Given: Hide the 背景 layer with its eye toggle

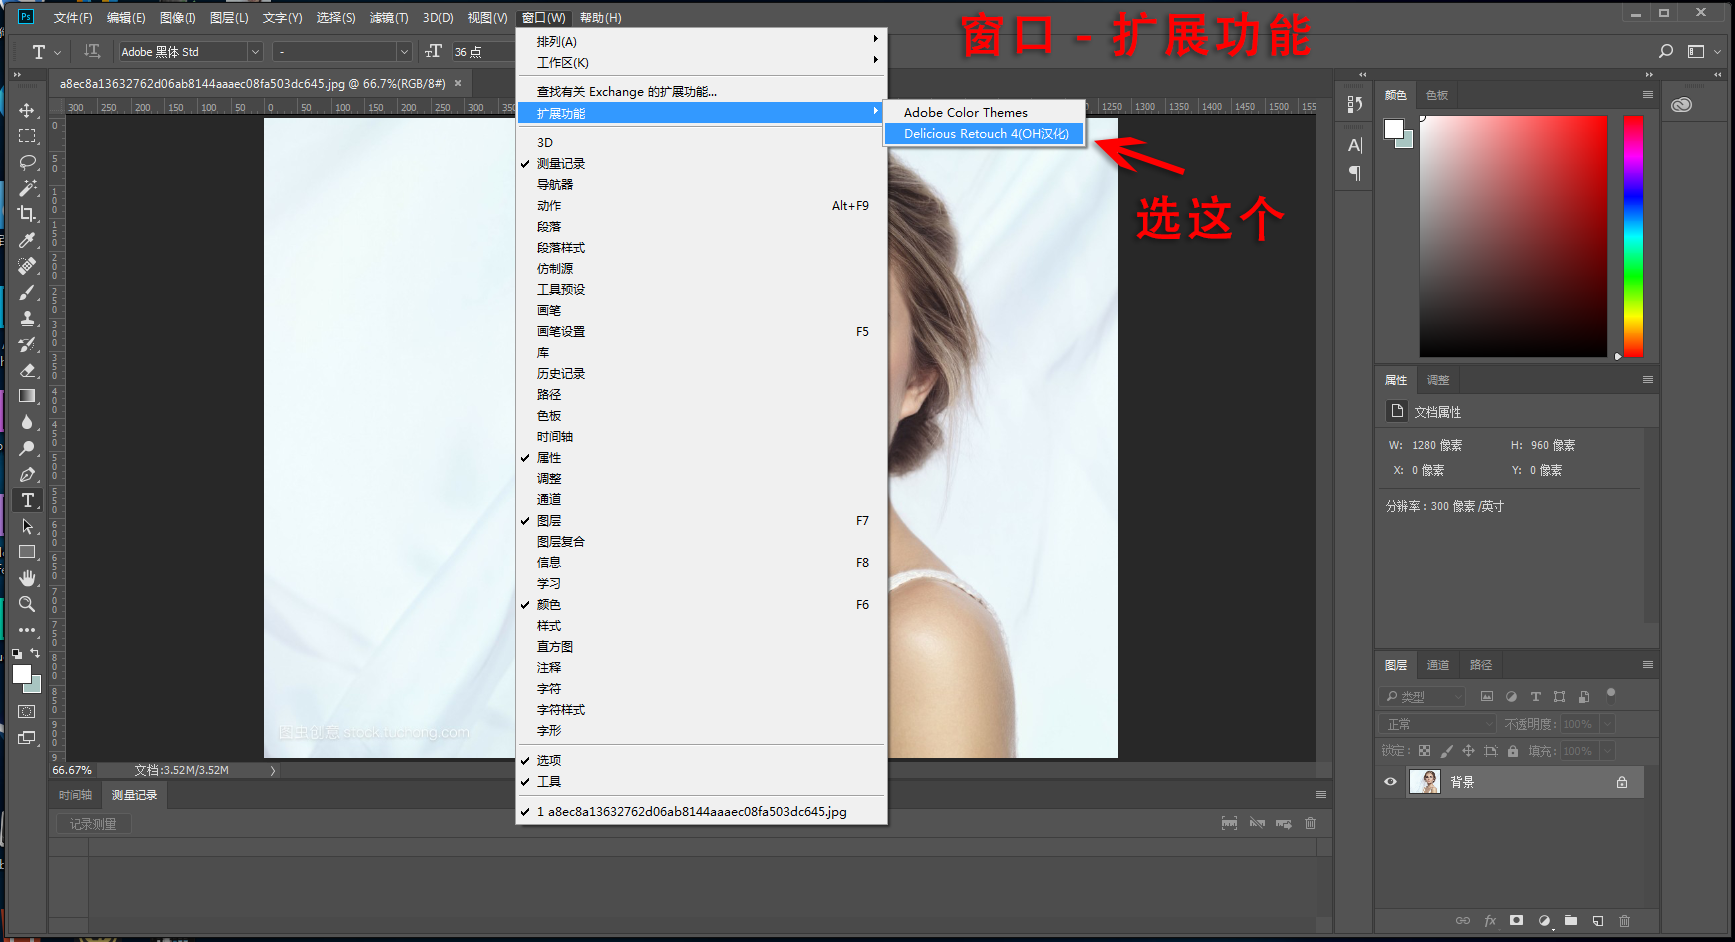Looking at the screenshot, I should coord(1390,782).
